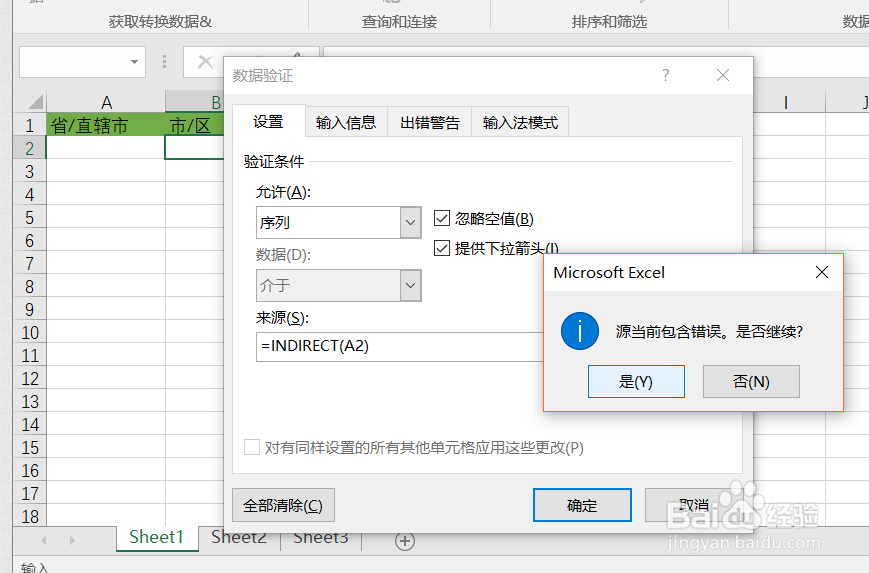Screen dimensions: 869x573
Task: Select column B header
Action: point(195,102)
